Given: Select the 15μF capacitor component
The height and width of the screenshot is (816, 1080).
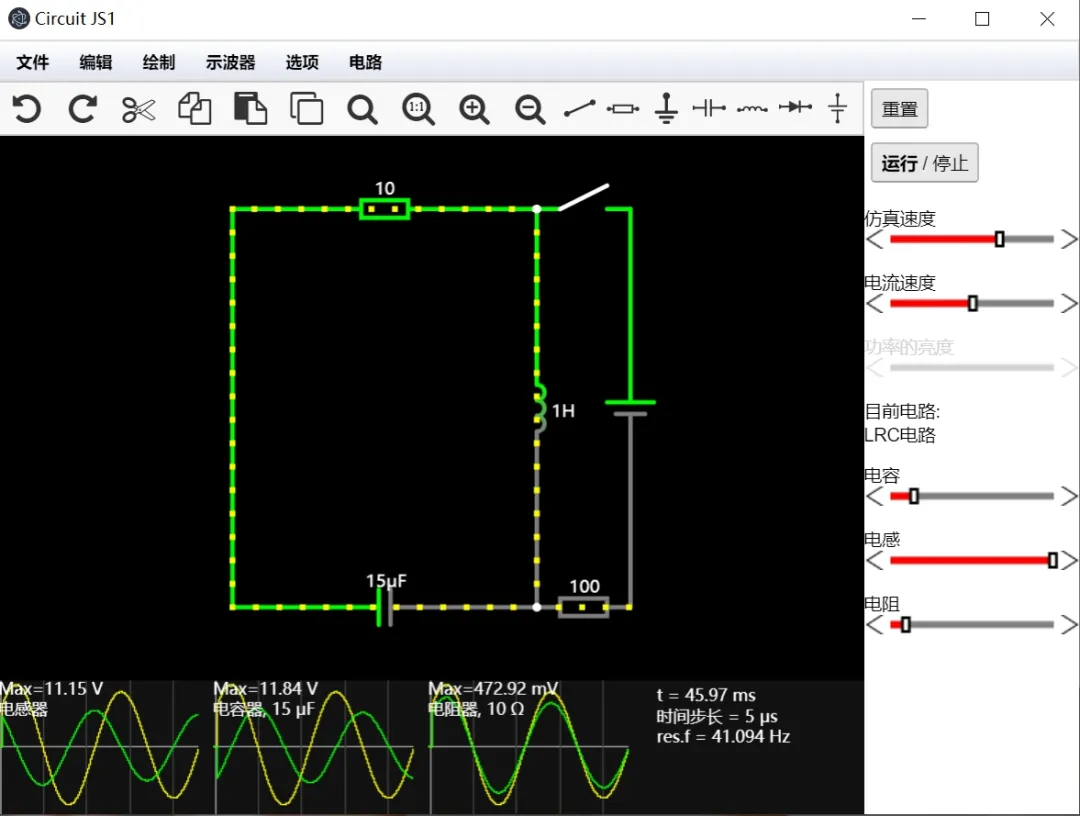Looking at the screenshot, I should pos(384,607).
